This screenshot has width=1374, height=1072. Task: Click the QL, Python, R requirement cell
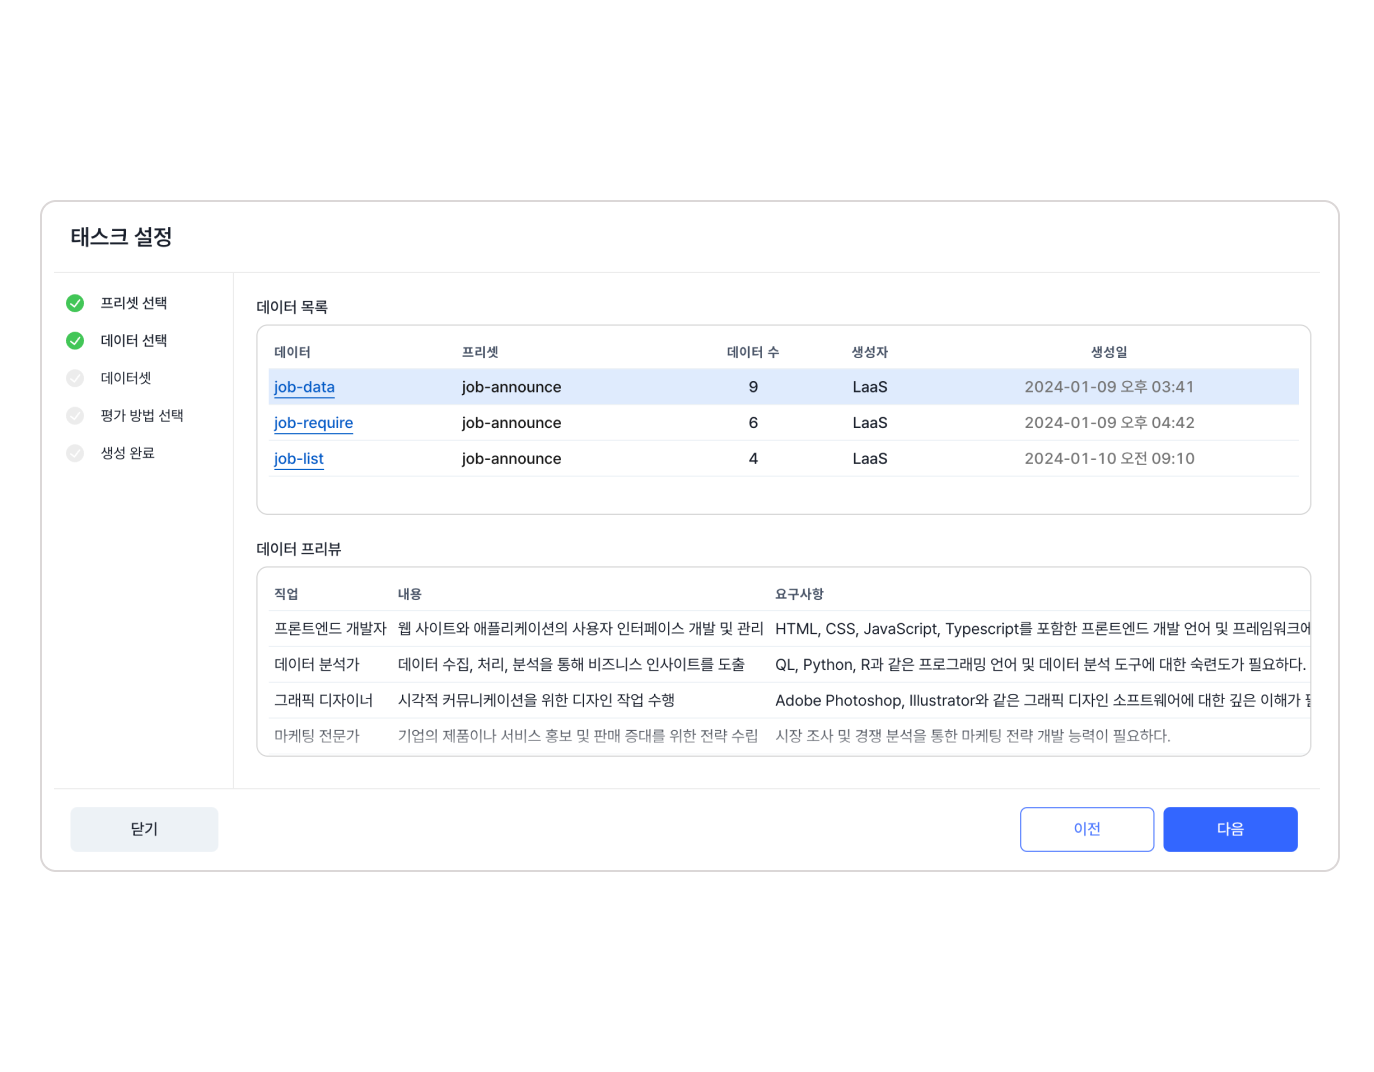pyautogui.click(x=1040, y=665)
